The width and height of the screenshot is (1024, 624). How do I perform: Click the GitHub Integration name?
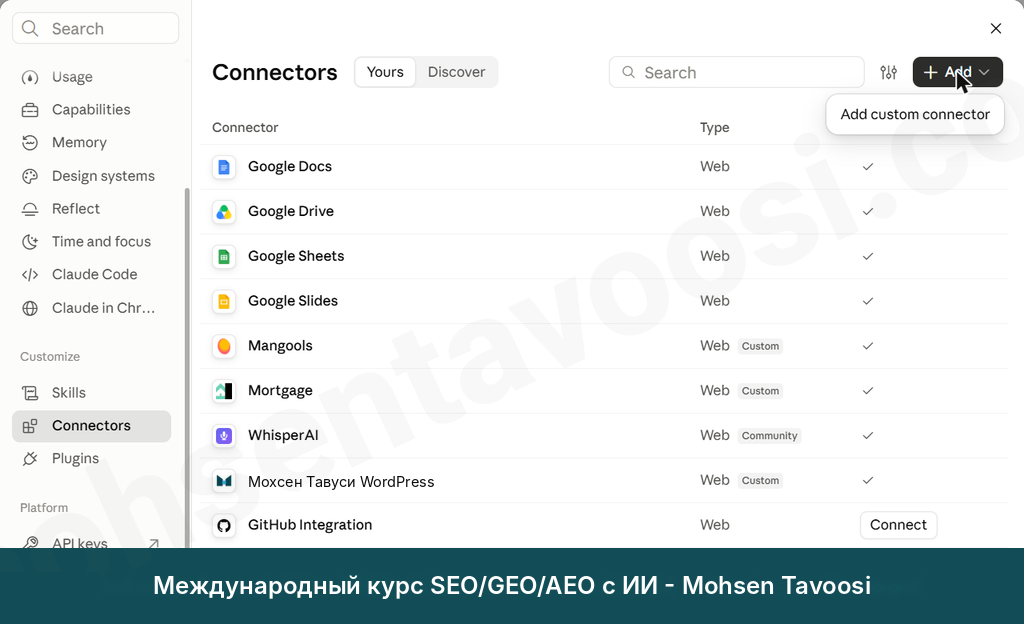coord(310,525)
